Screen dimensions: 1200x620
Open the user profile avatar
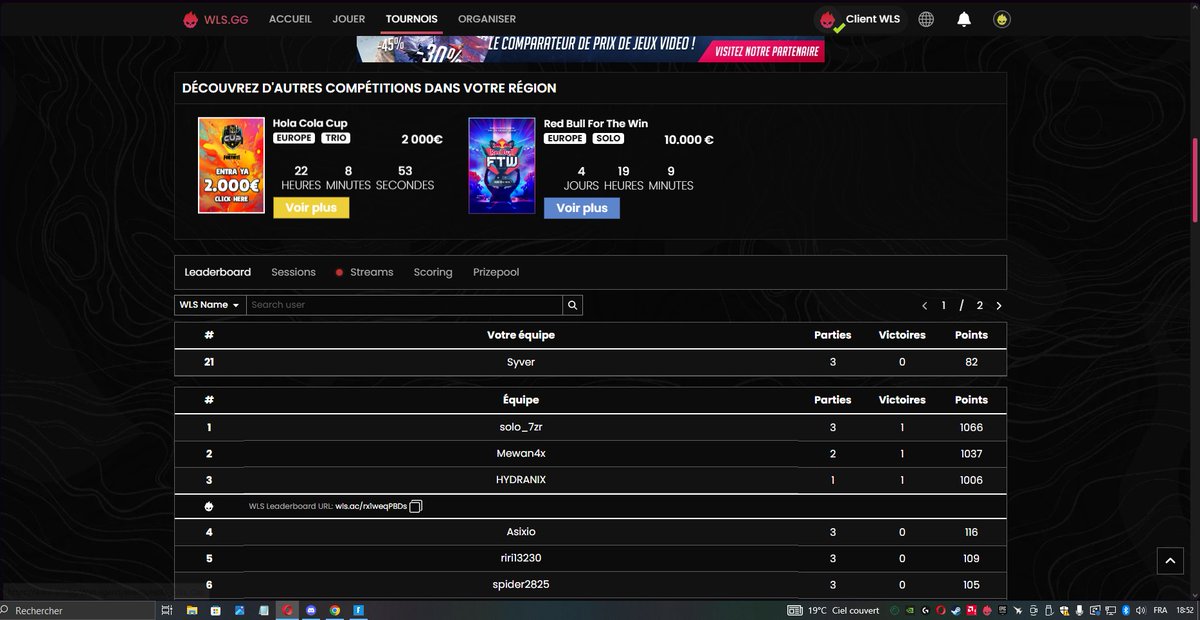point(1001,19)
